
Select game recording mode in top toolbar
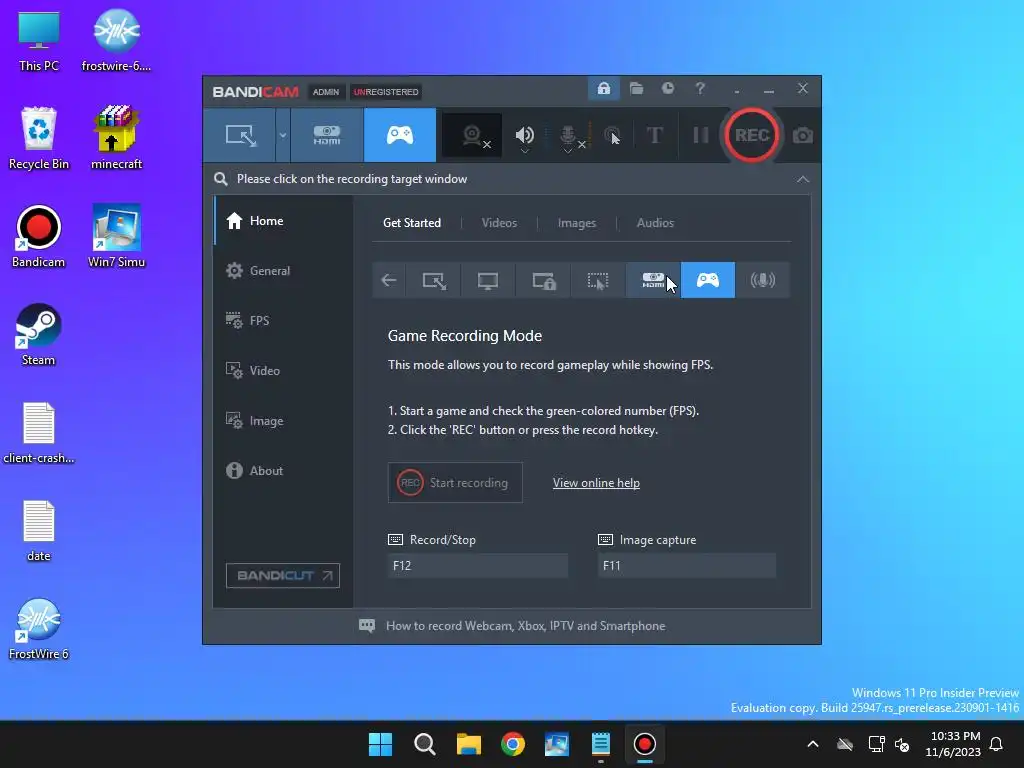[400, 135]
